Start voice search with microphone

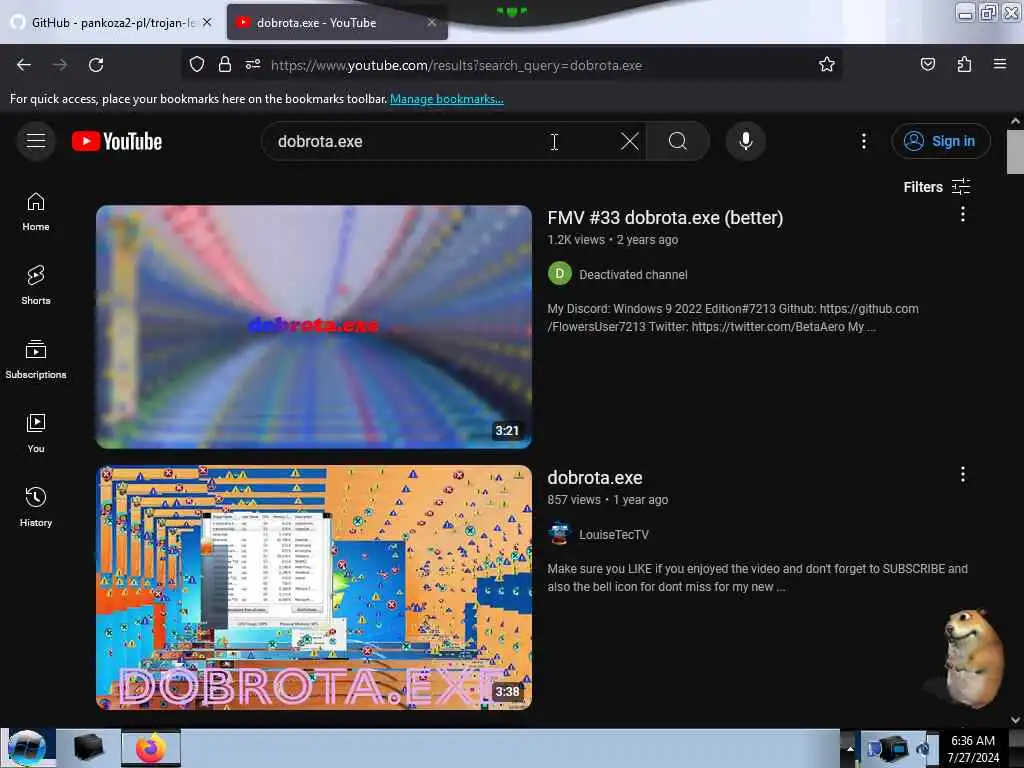point(745,141)
